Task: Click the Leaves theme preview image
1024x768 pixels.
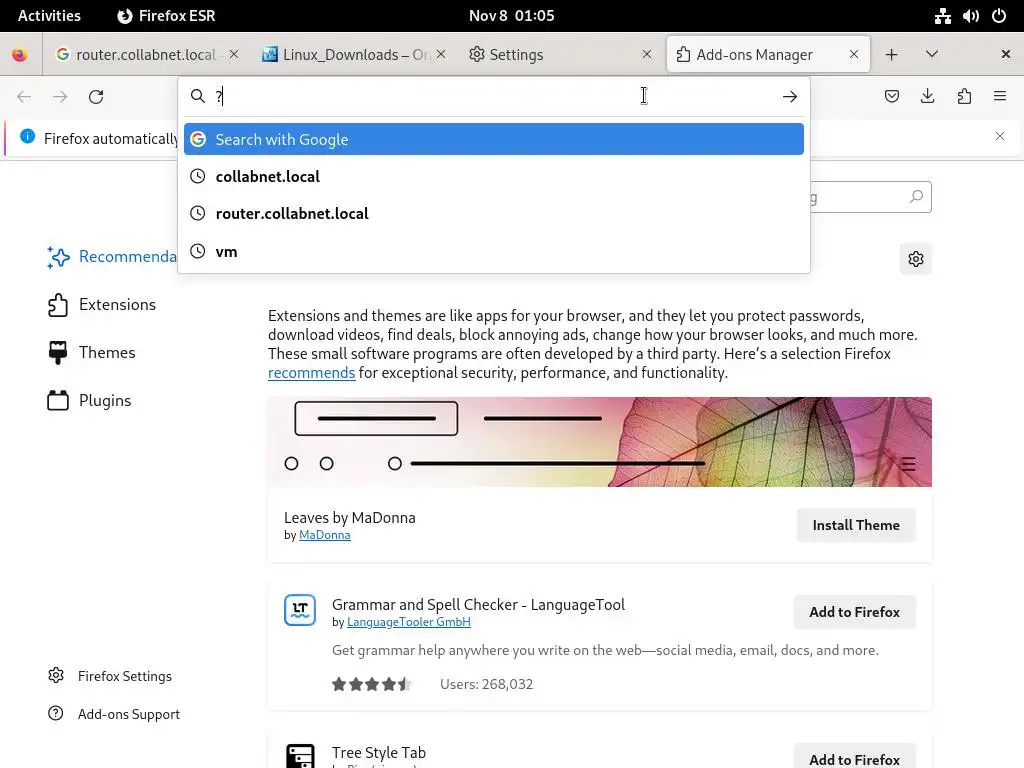Action: [x=600, y=442]
